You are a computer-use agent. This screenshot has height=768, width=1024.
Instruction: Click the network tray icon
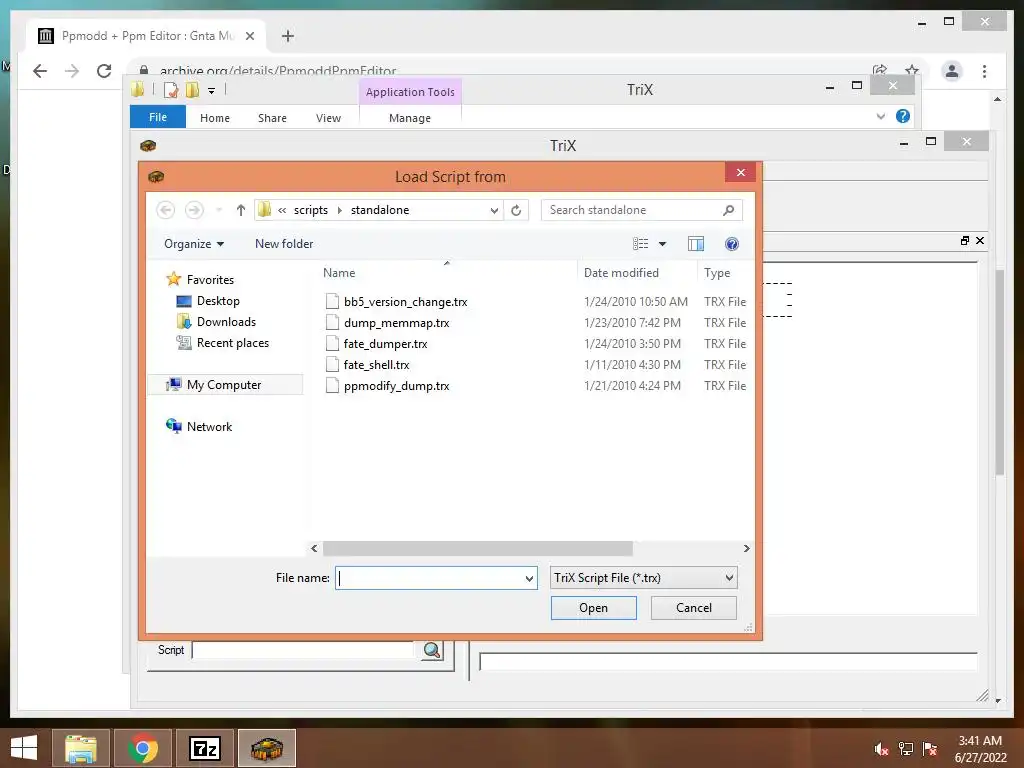tap(906, 749)
